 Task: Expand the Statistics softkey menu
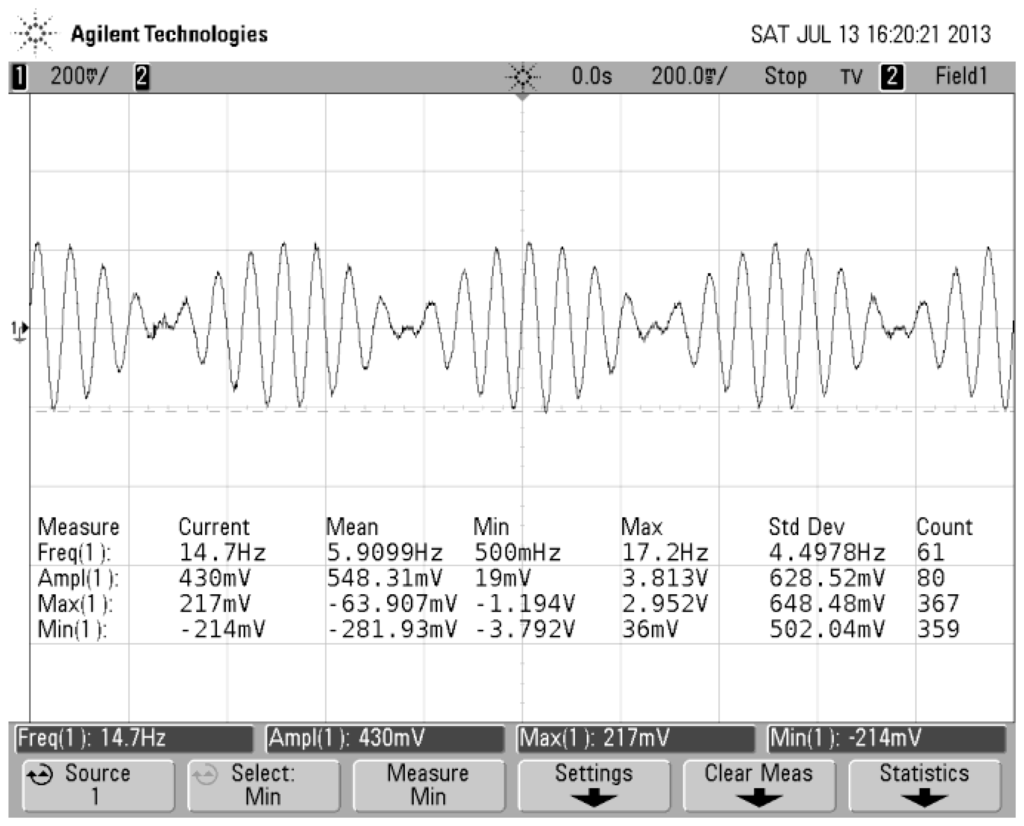pos(923,785)
